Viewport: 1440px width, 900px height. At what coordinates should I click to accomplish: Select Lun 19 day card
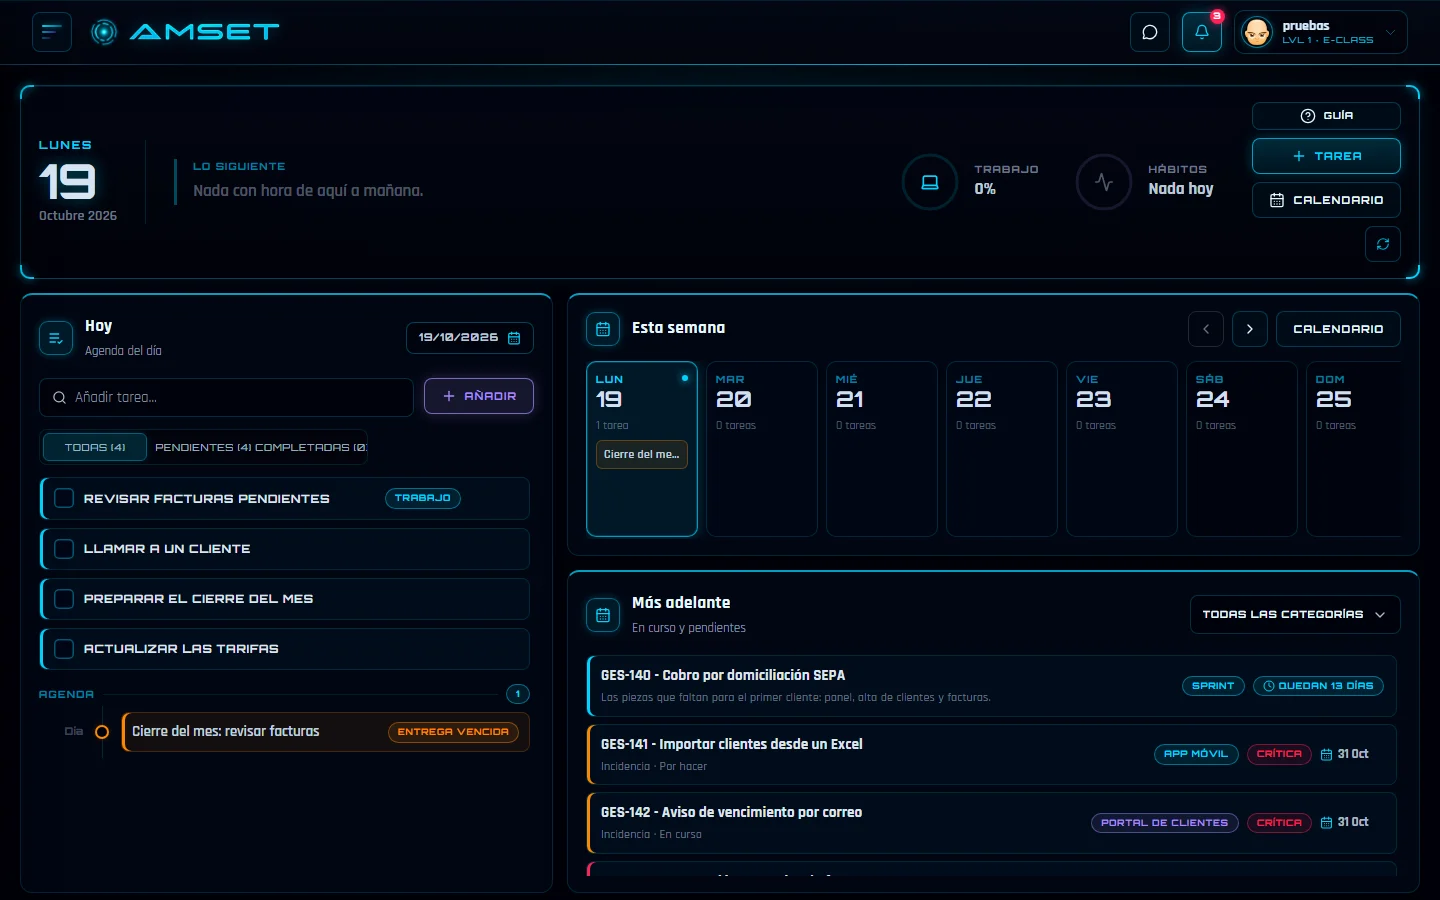pos(642,449)
